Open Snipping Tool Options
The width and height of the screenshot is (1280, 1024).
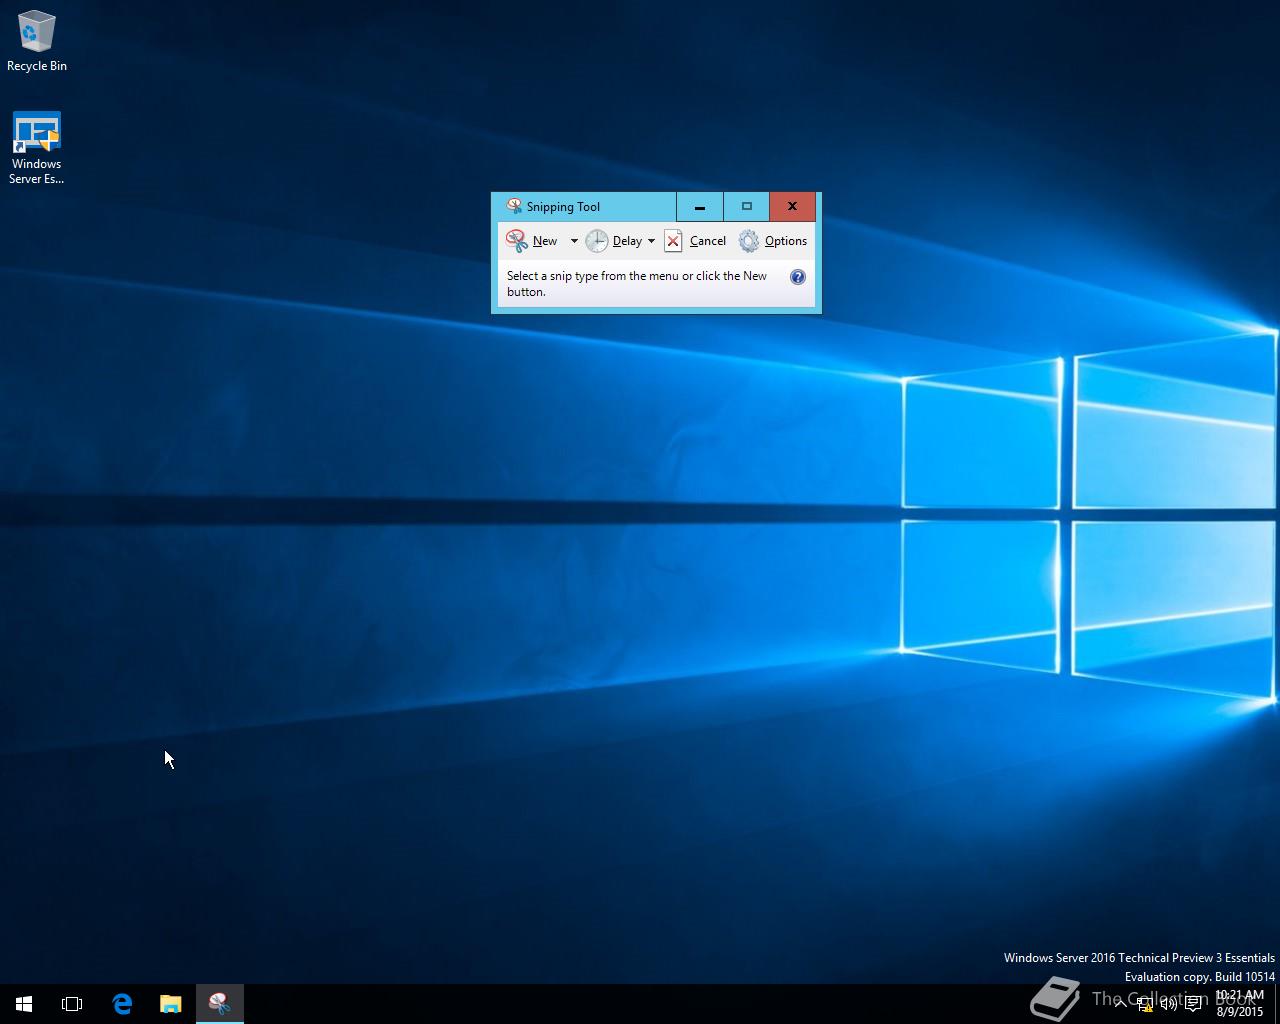click(773, 241)
